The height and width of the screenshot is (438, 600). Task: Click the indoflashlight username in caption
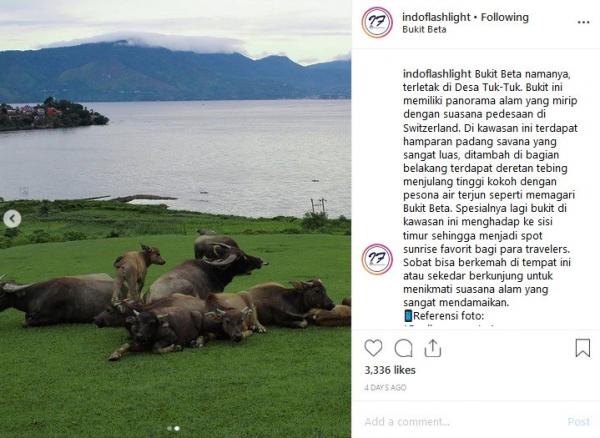437,73
